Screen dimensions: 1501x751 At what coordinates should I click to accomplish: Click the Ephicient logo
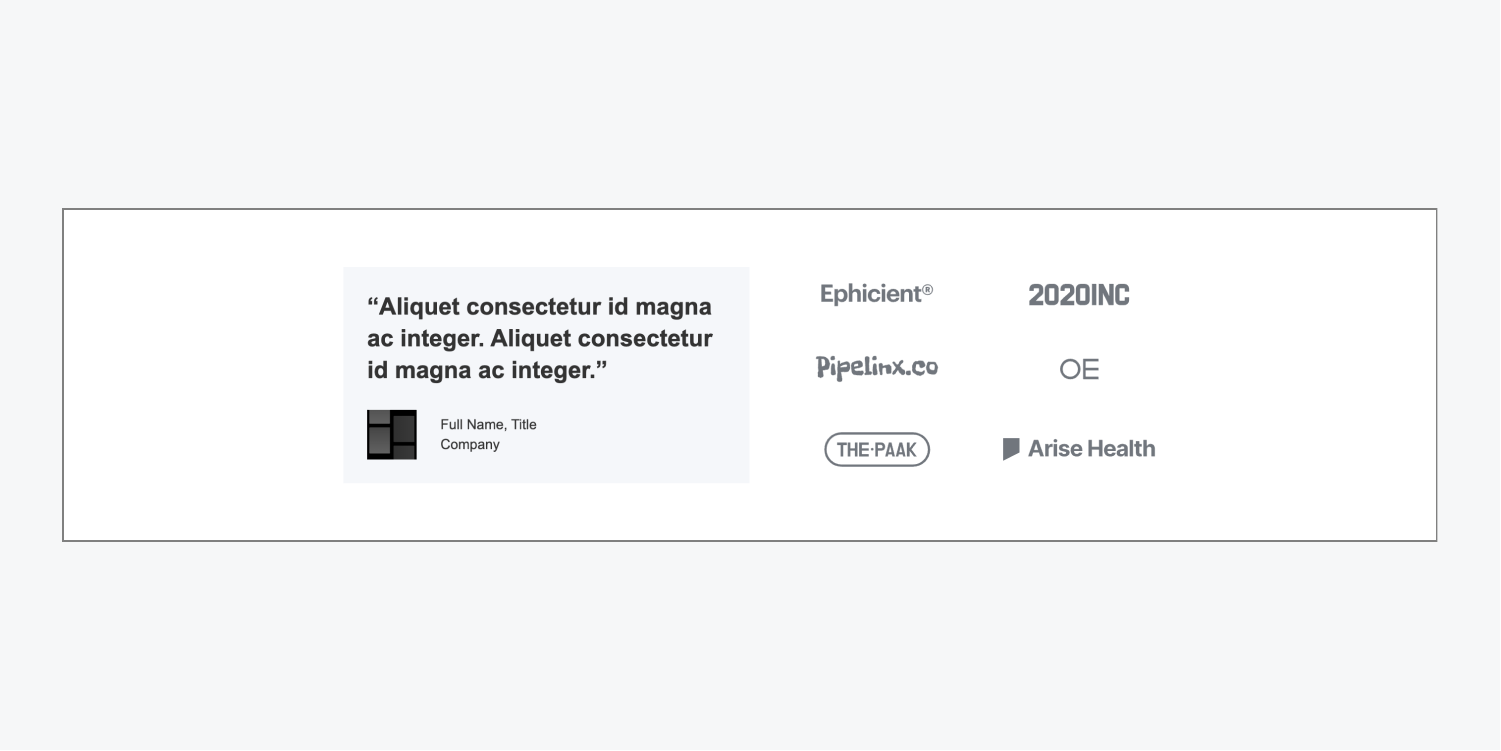[x=870, y=294]
